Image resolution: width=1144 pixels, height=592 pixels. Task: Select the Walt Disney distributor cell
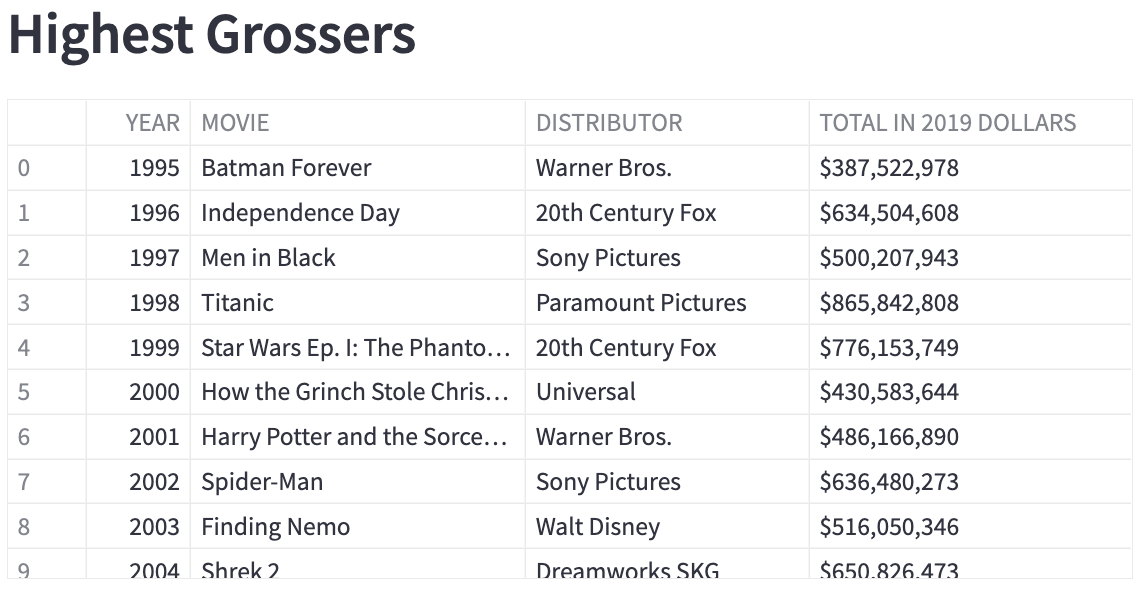[x=667, y=526]
